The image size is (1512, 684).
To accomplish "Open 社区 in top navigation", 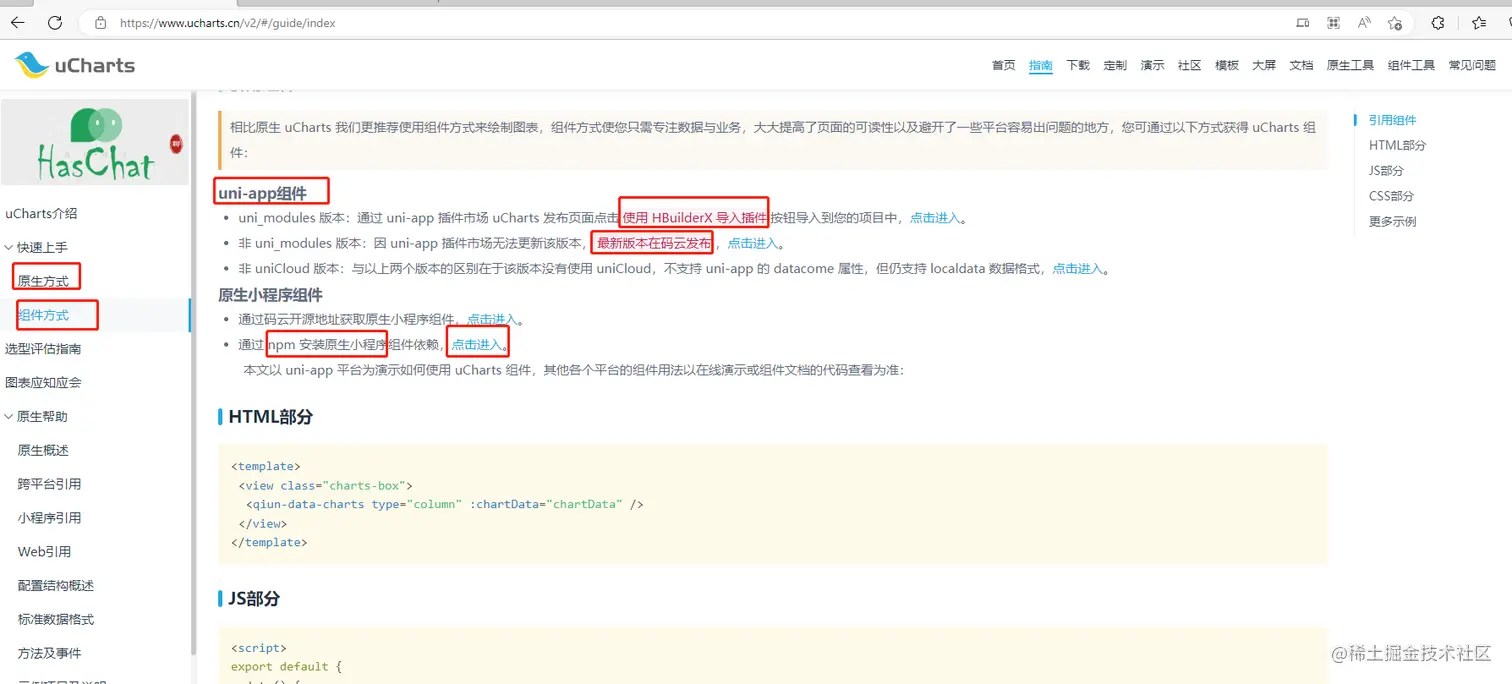I will (1189, 65).
